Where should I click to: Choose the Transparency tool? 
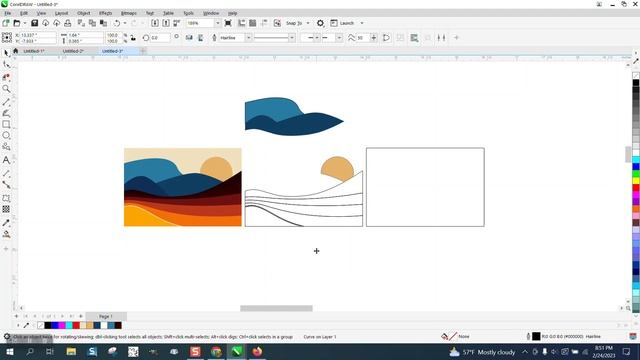click(x=6, y=209)
